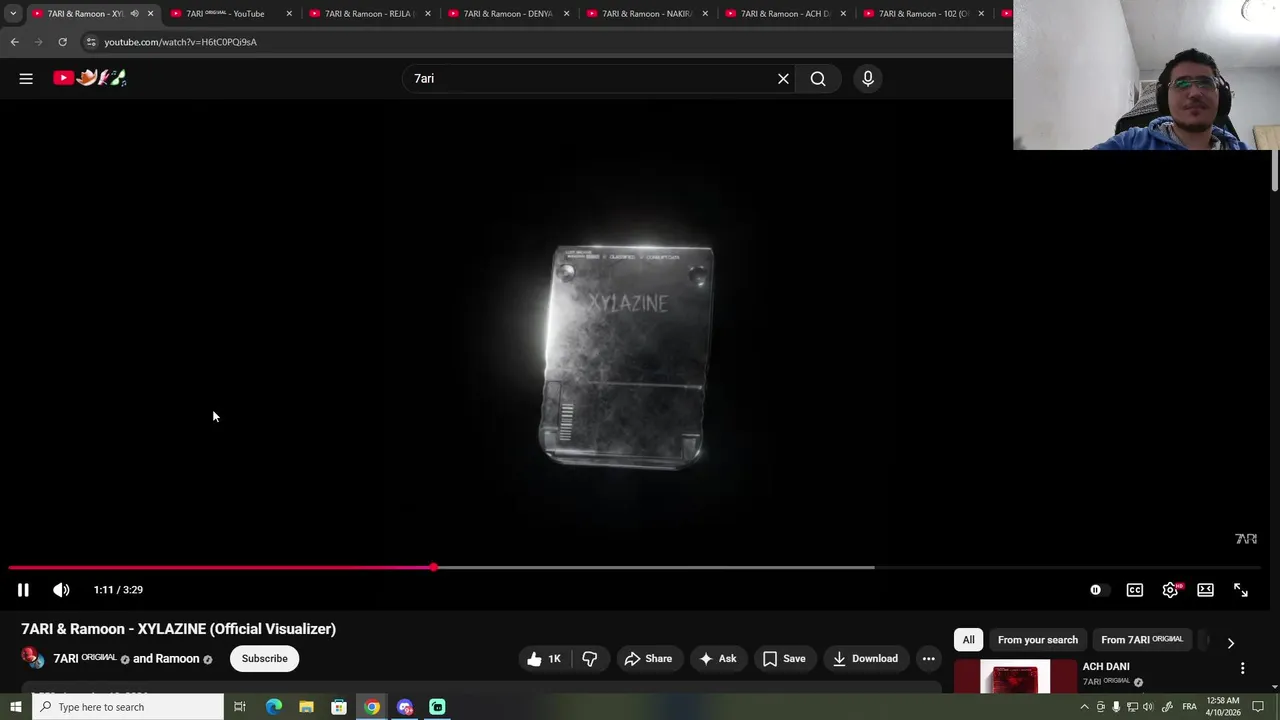Mute the video player volume

[x=61, y=590]
